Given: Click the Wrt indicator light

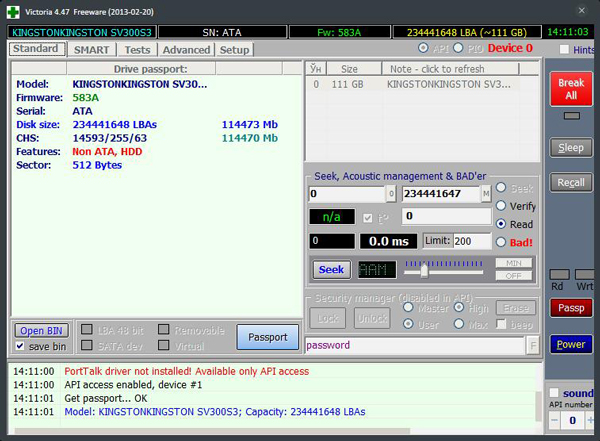Looking at the screenshot, I should pos(585,274).
